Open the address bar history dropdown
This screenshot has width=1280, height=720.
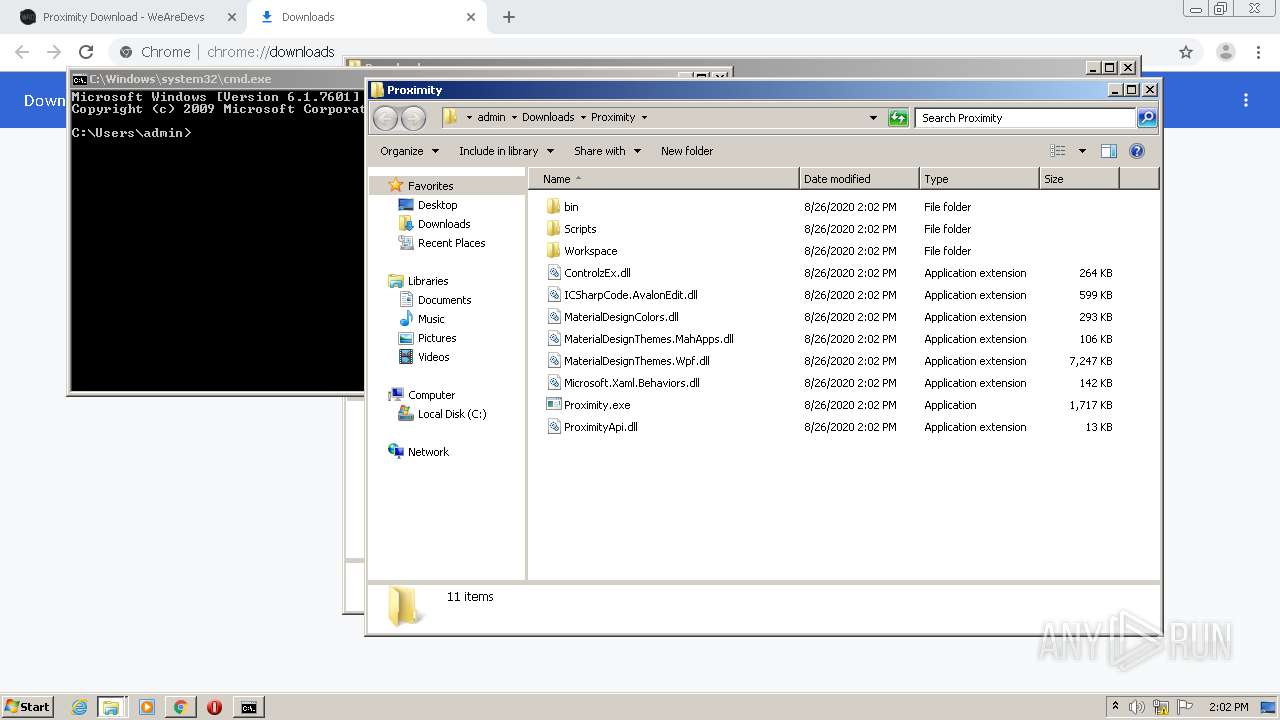point(873,118)
